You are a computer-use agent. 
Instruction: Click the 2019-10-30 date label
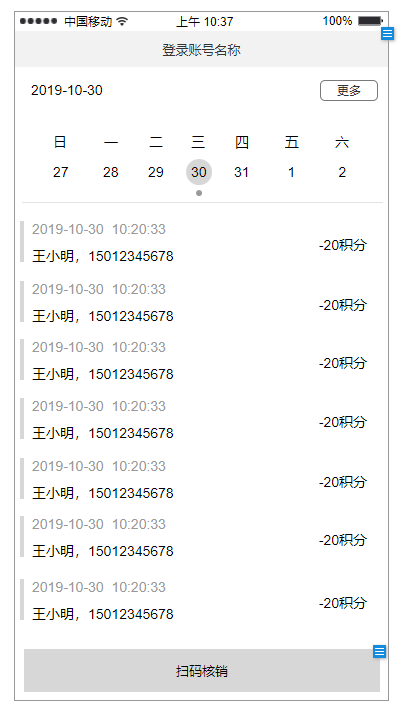[67, 91]
